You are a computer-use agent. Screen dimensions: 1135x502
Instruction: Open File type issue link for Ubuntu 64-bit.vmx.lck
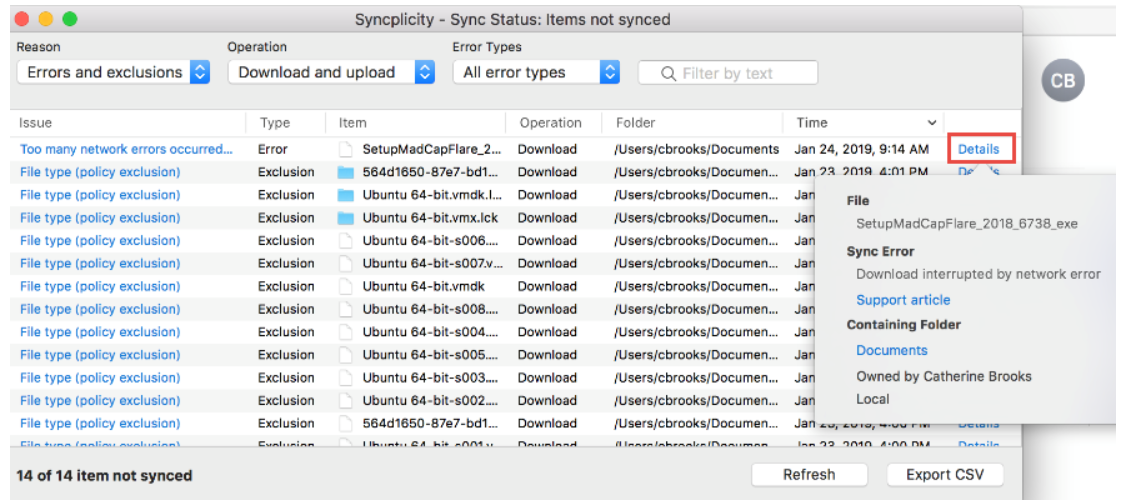[100, 218]
